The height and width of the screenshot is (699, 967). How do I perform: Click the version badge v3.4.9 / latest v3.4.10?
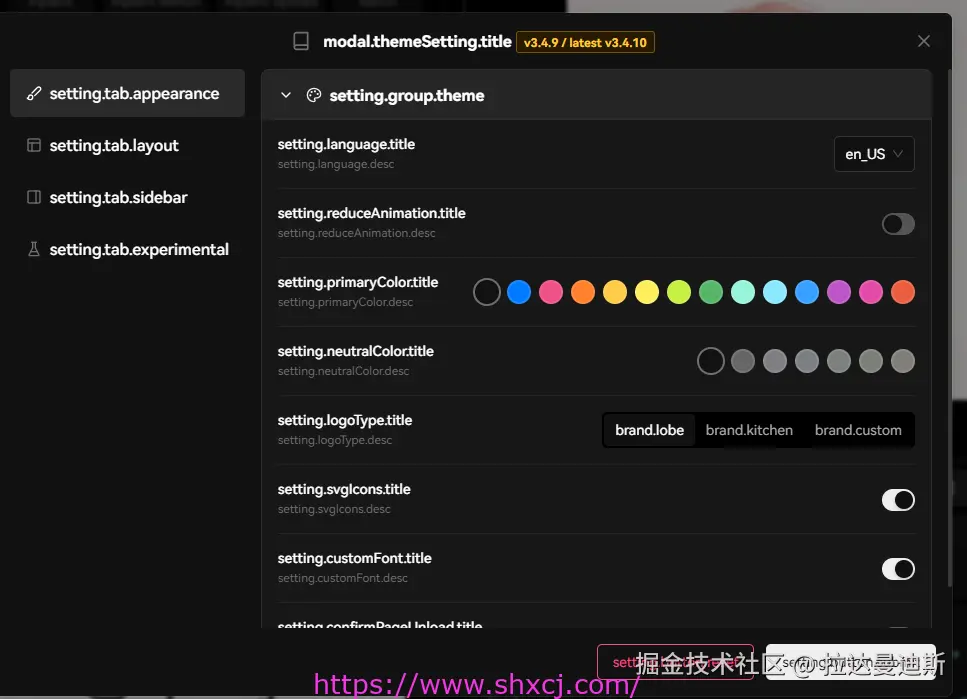click(x=585, y=42)
